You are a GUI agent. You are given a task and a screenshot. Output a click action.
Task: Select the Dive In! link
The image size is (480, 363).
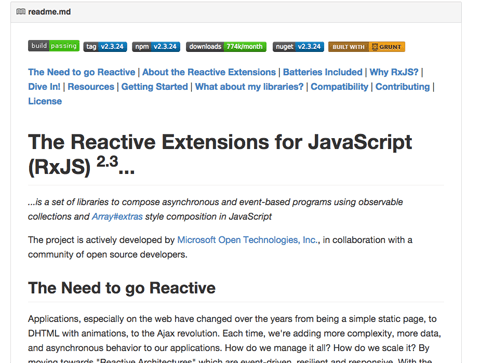(x=44, y=87)
